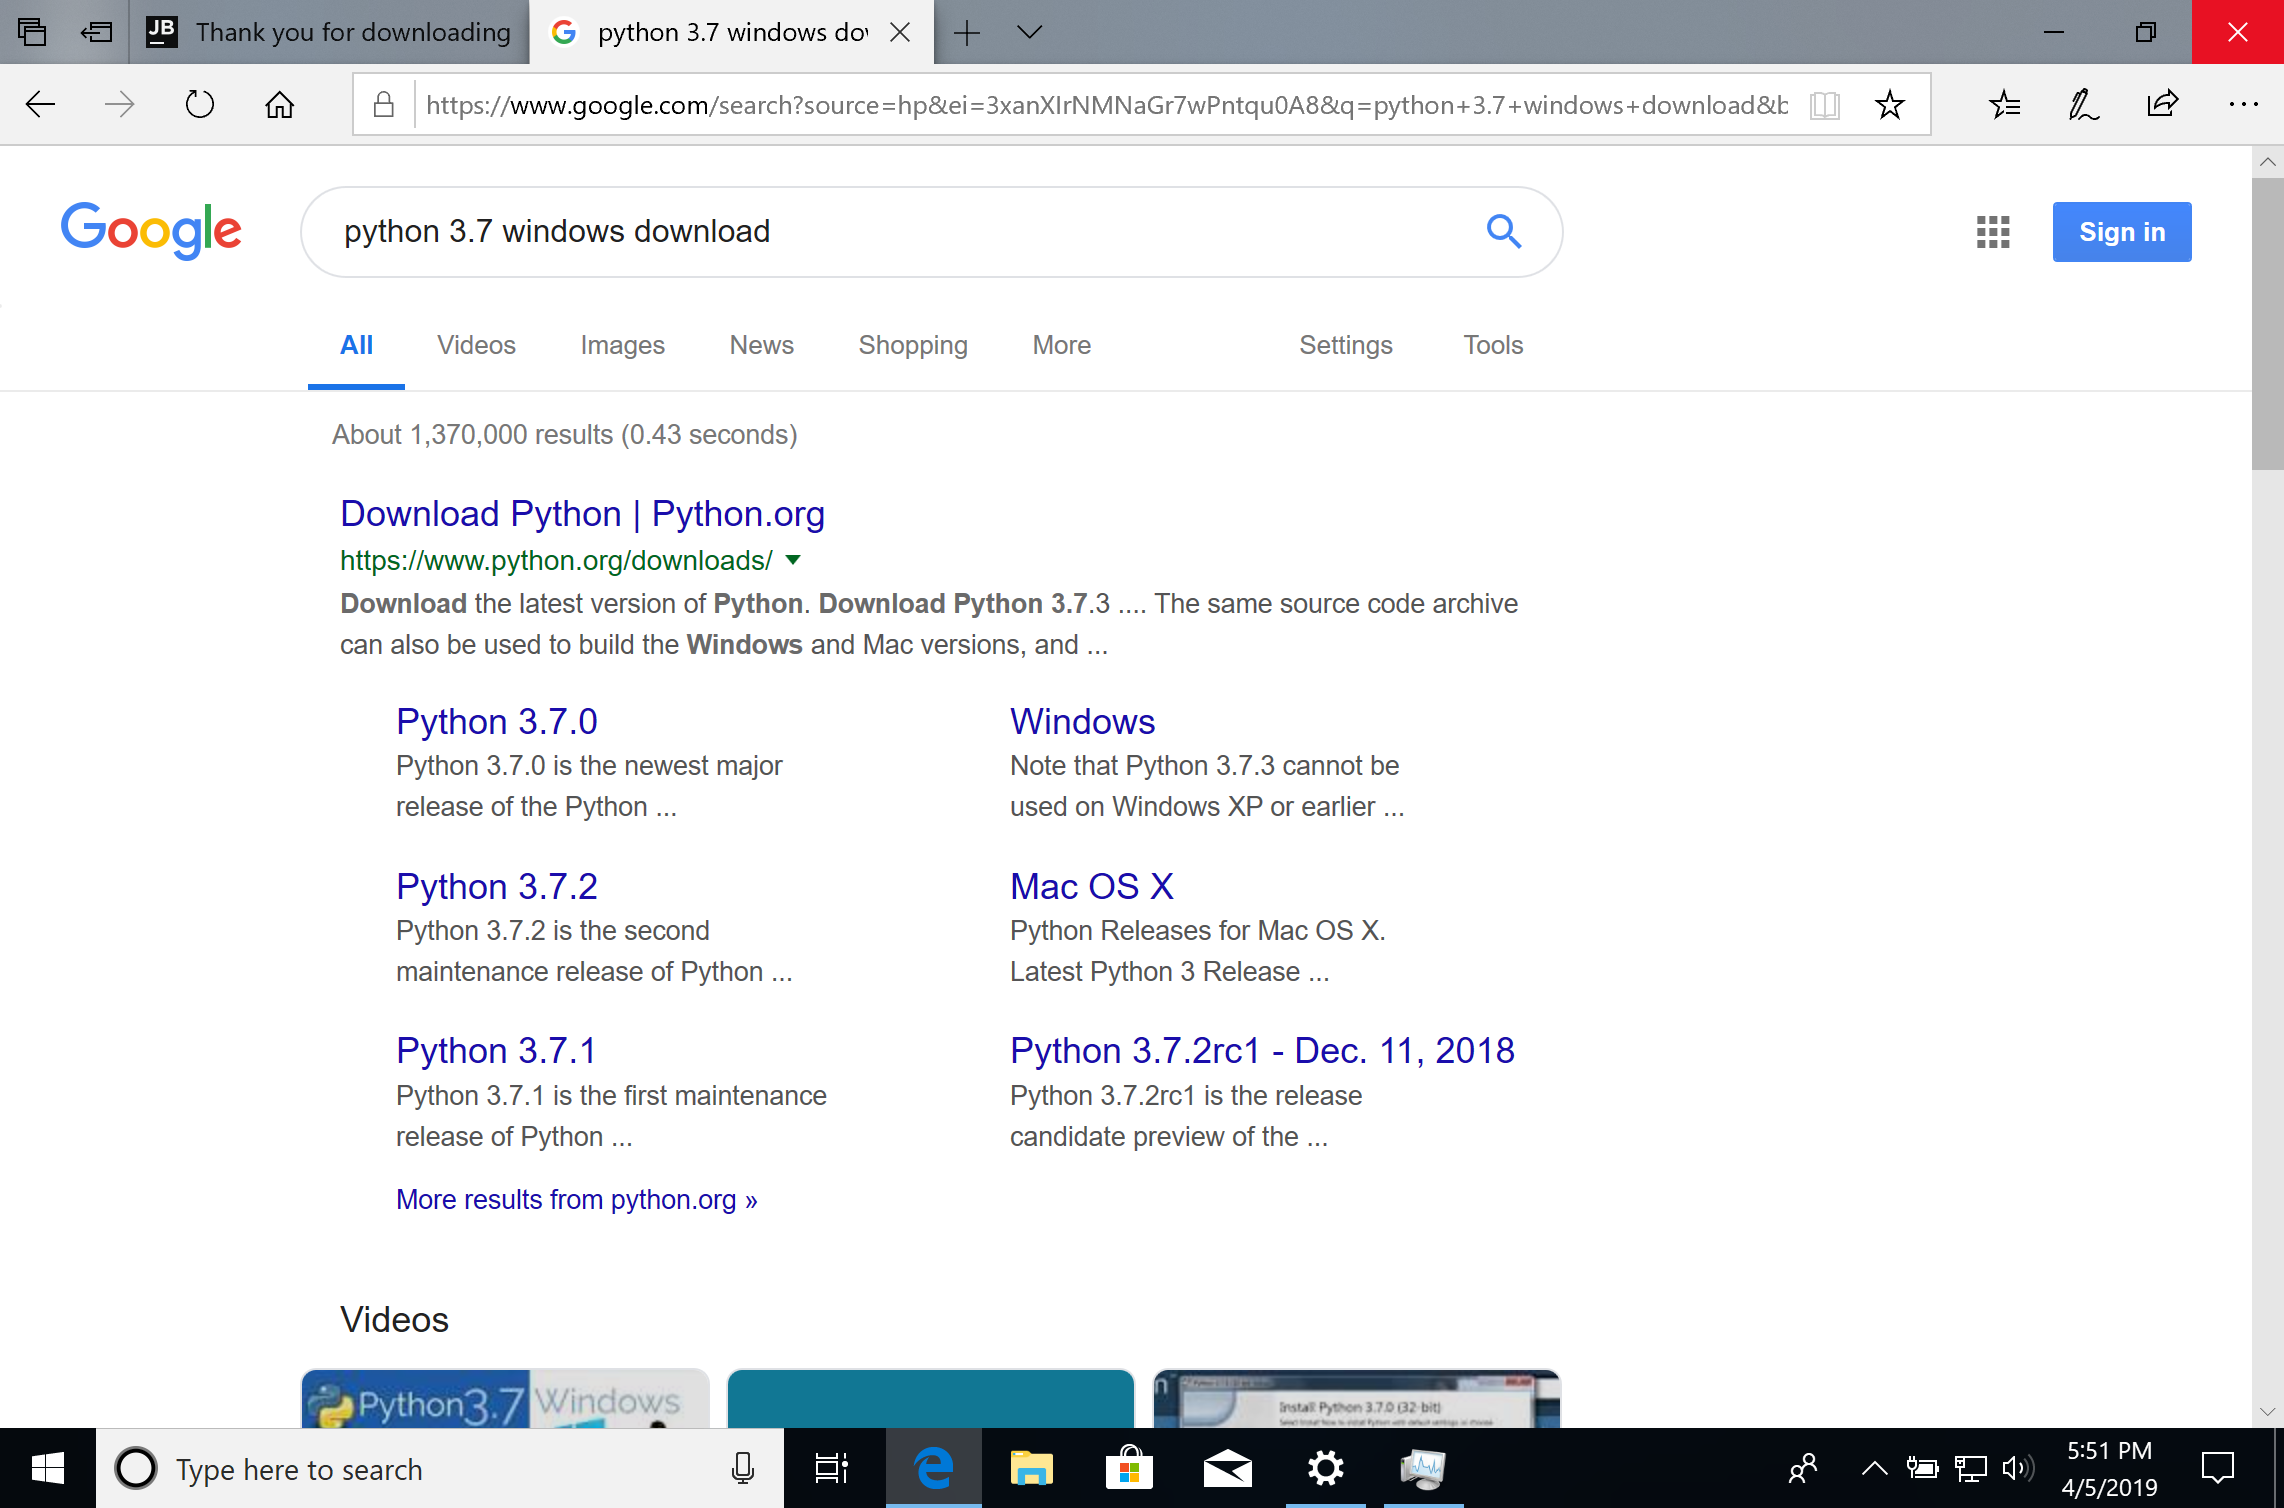Viewport: 2284px width, 1508px height.
Task: Expand the tab previews chevron
Action: click(x=1029, y=32)
